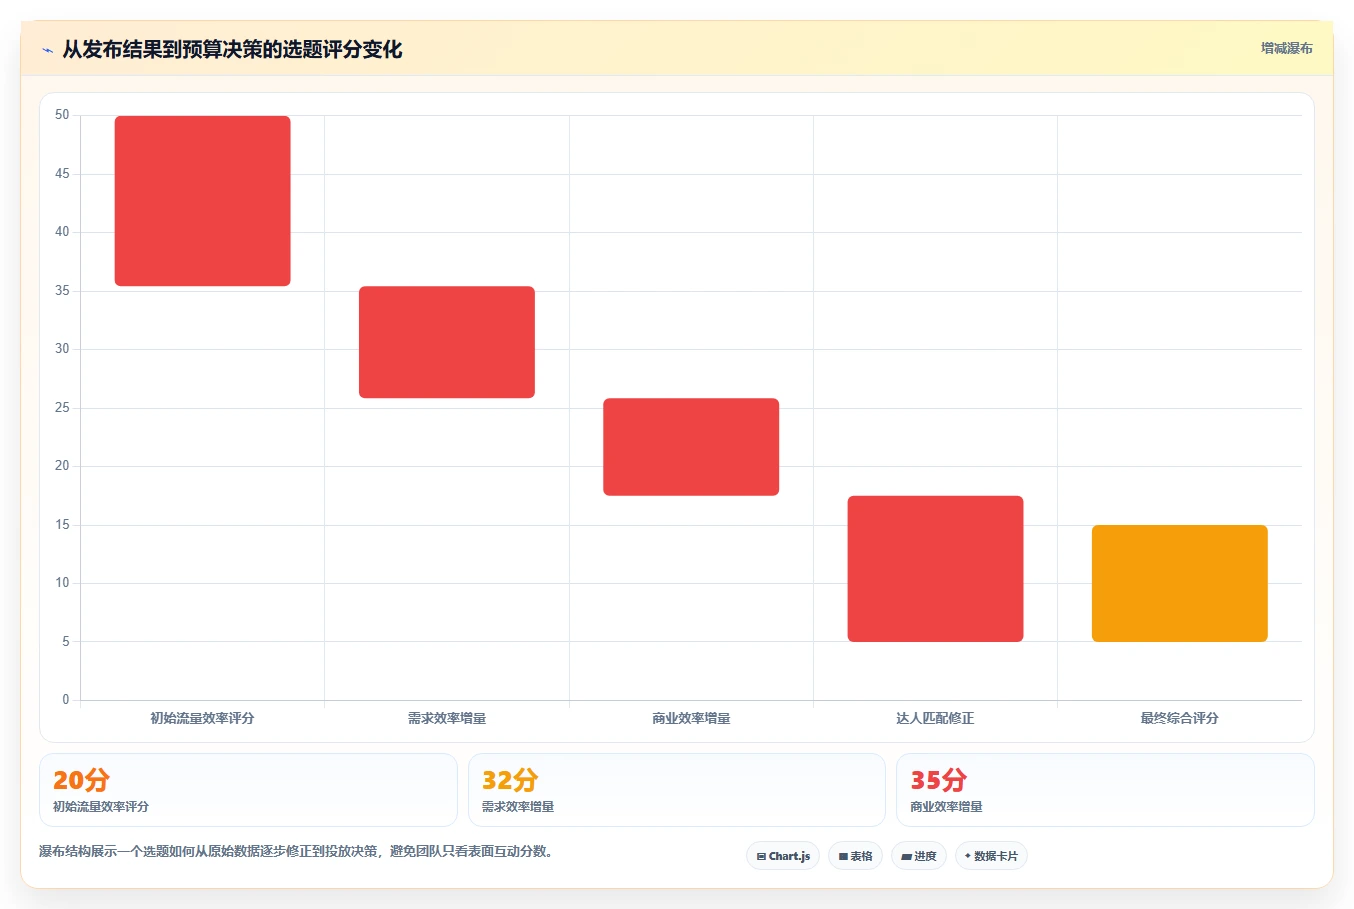
Task: Select the 数据卡片 tag chip
Action: click(991, 856)
